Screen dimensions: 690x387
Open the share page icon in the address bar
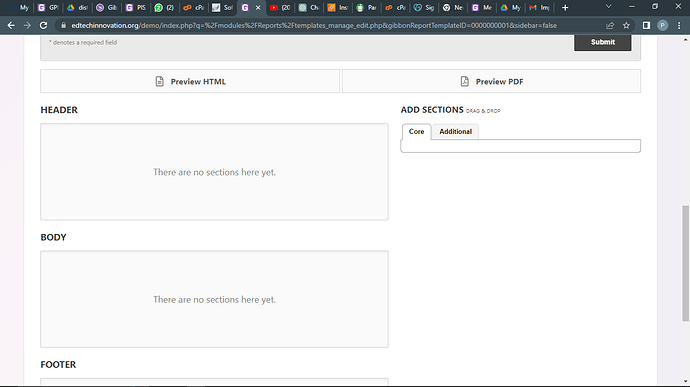click(610, 26)
